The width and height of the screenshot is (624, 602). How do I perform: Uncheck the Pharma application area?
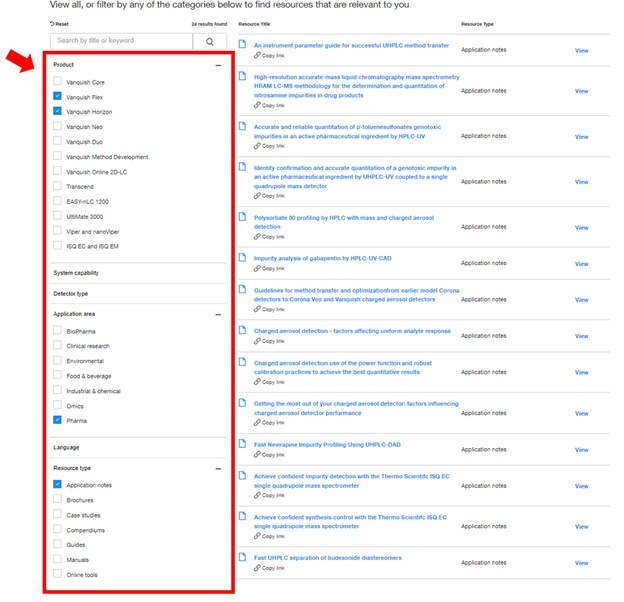(x=57, y=420)
